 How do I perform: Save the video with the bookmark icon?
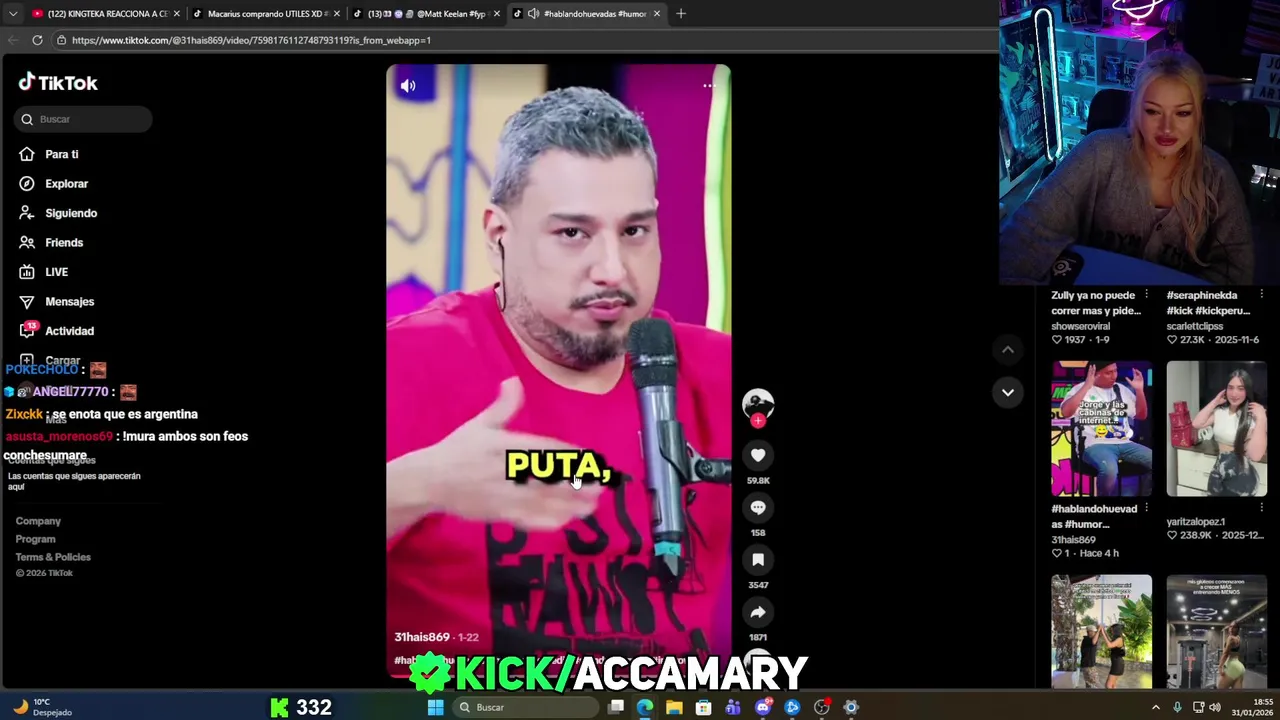point(758,560)
